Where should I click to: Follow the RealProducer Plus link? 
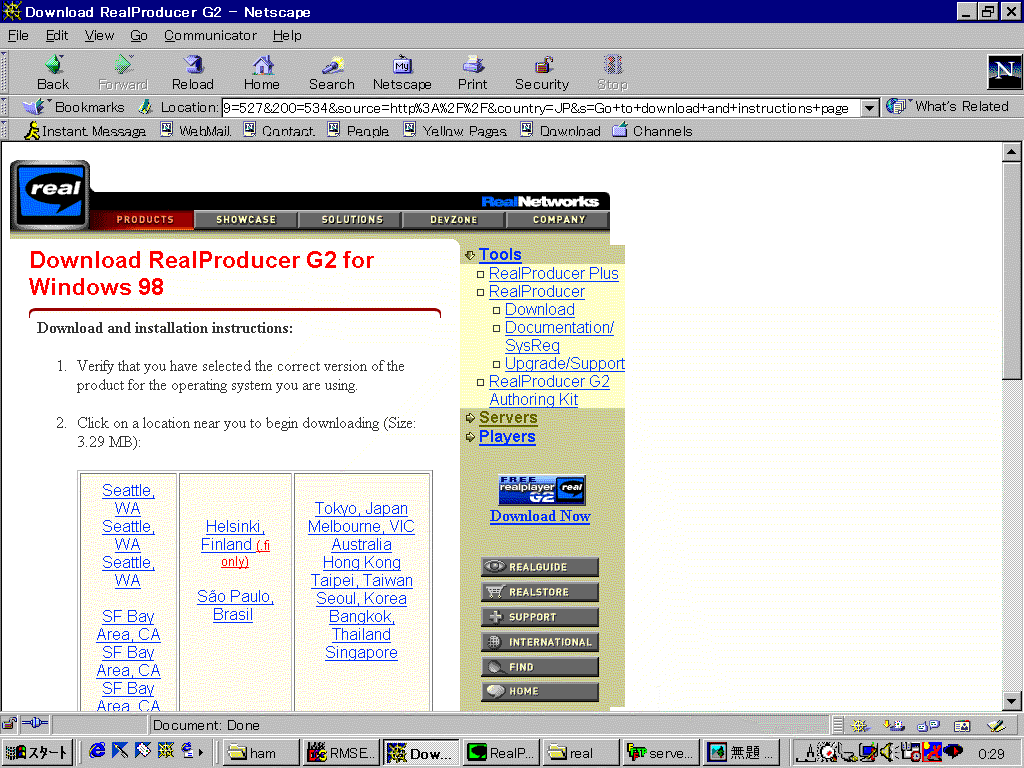pyautogui.click(x=553, y=274)
